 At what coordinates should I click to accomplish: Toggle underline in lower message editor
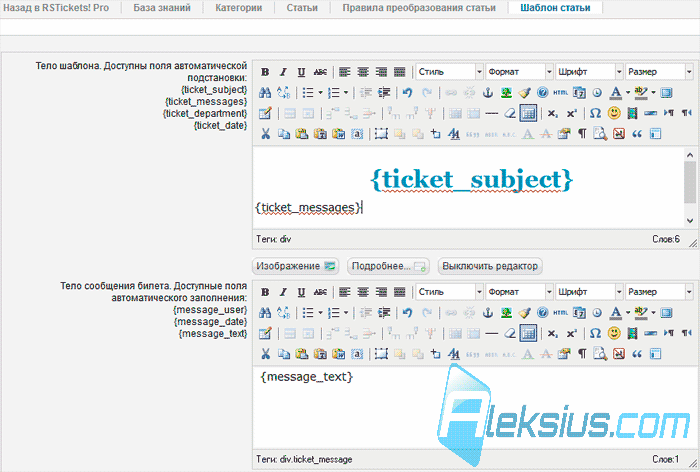coord(301,292)
